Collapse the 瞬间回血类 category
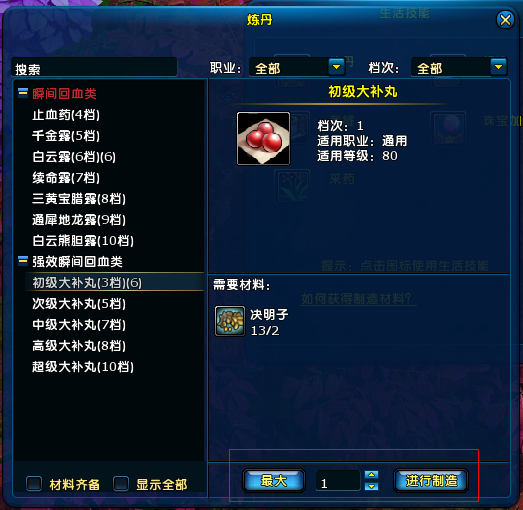 23,93
